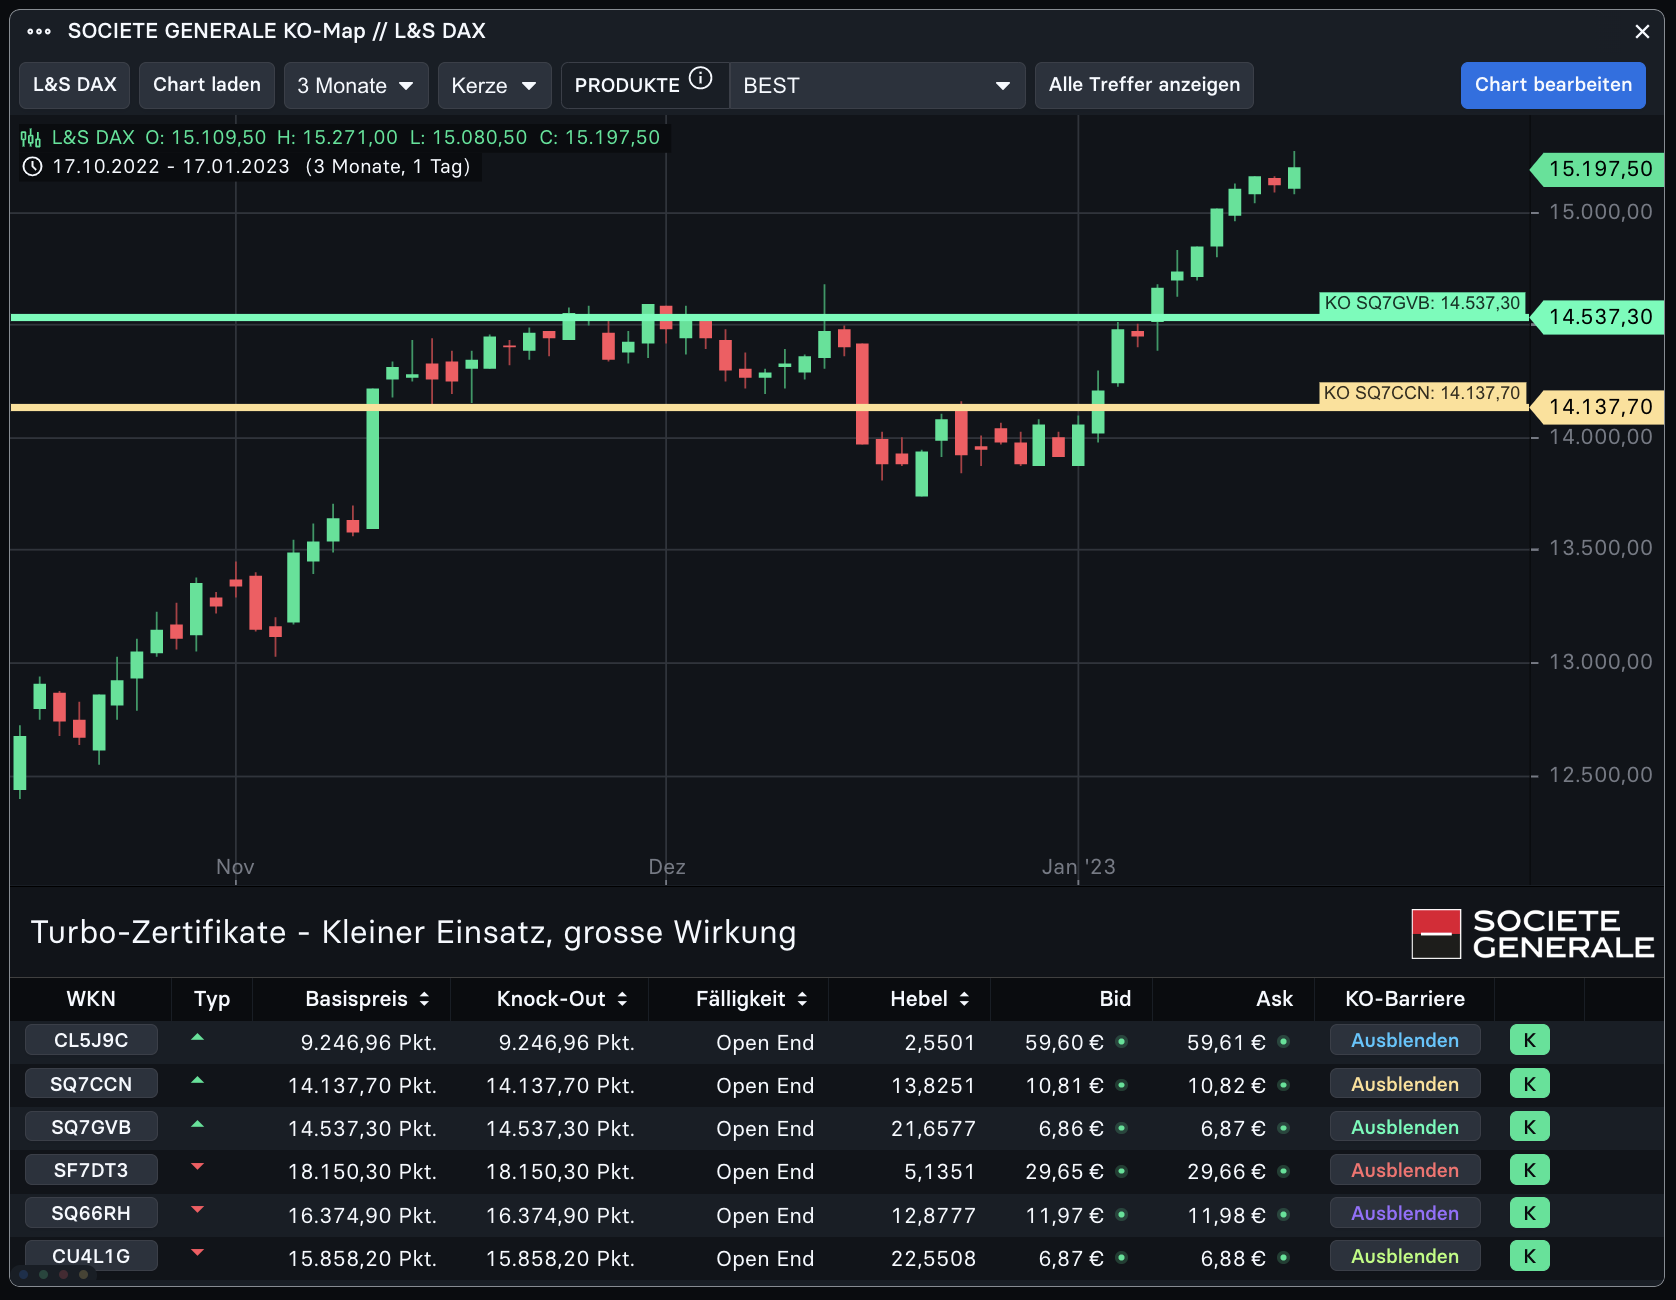Hide KO barrier for SQ7CCN

(x=1404, y=1083)
